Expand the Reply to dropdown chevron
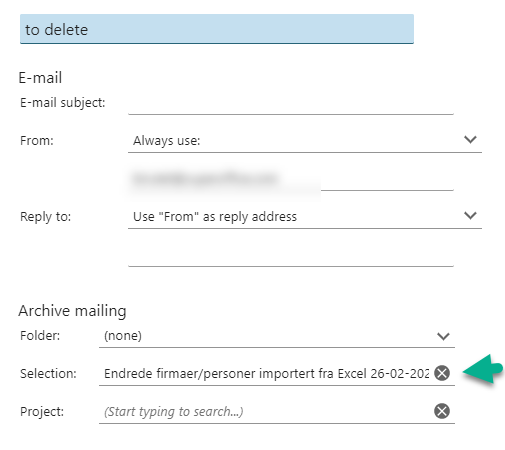The image size is (505, 450). tap(470, 216)
